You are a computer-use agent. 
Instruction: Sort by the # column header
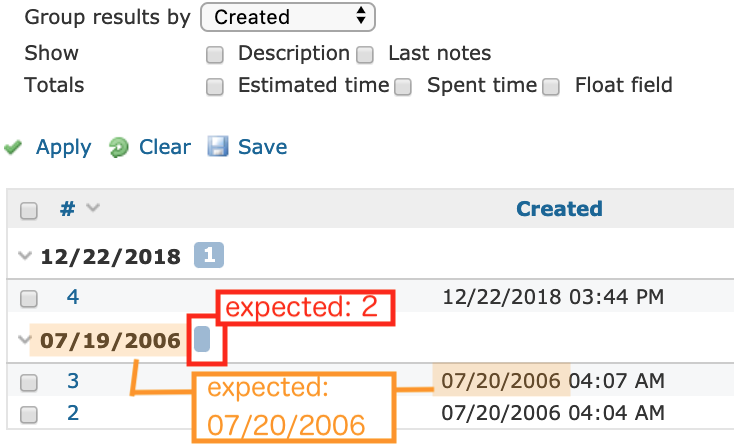(68, 208)
